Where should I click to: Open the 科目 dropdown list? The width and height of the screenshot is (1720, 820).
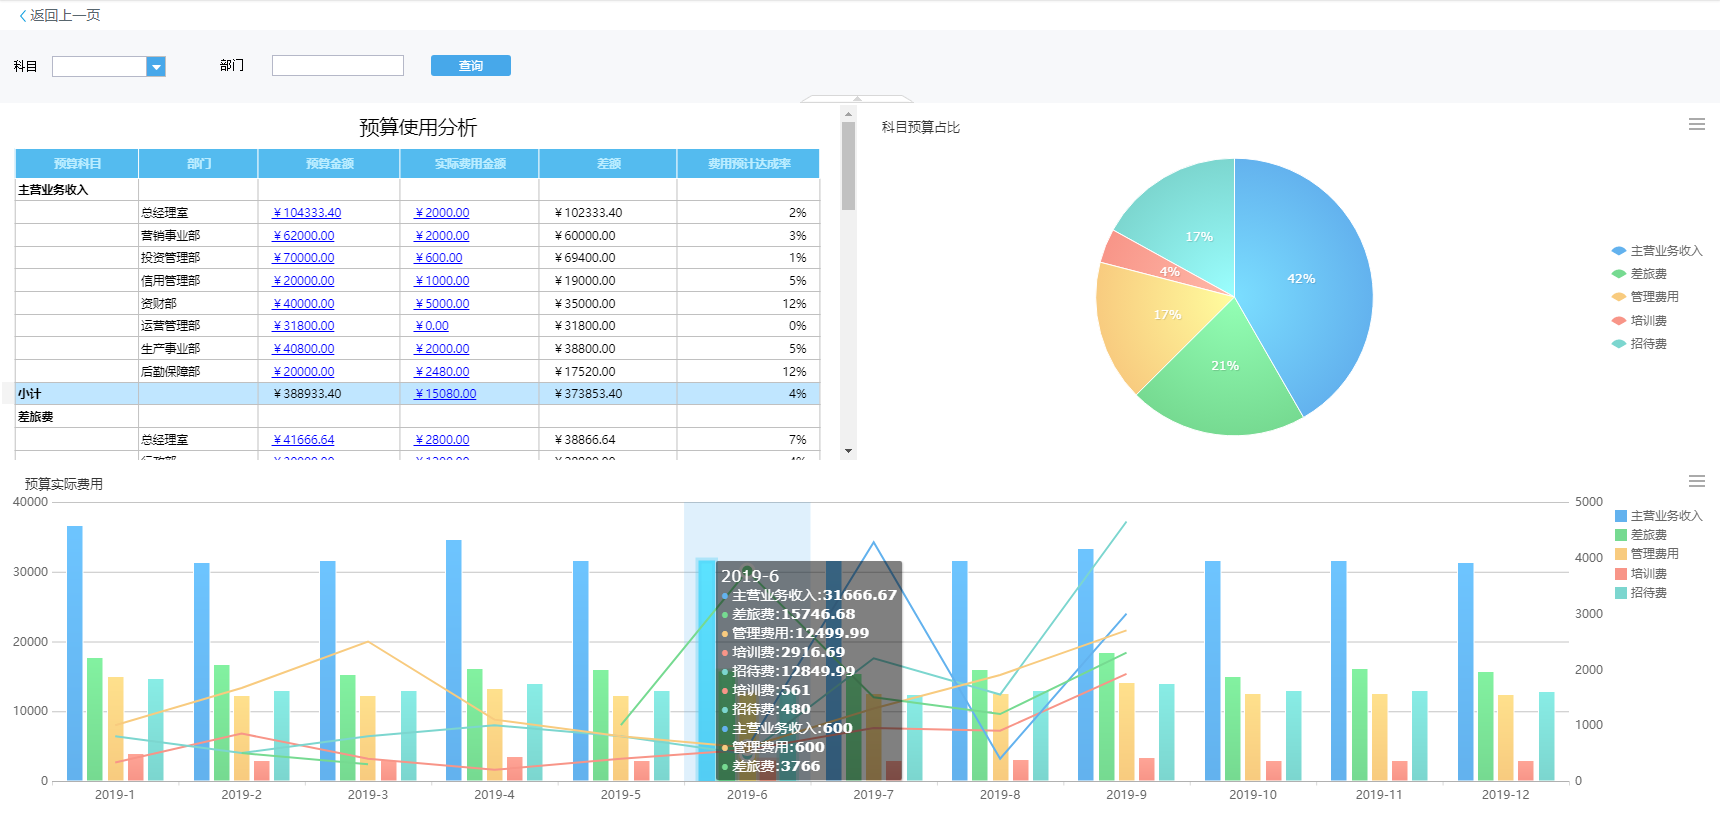tap(156, 67)
